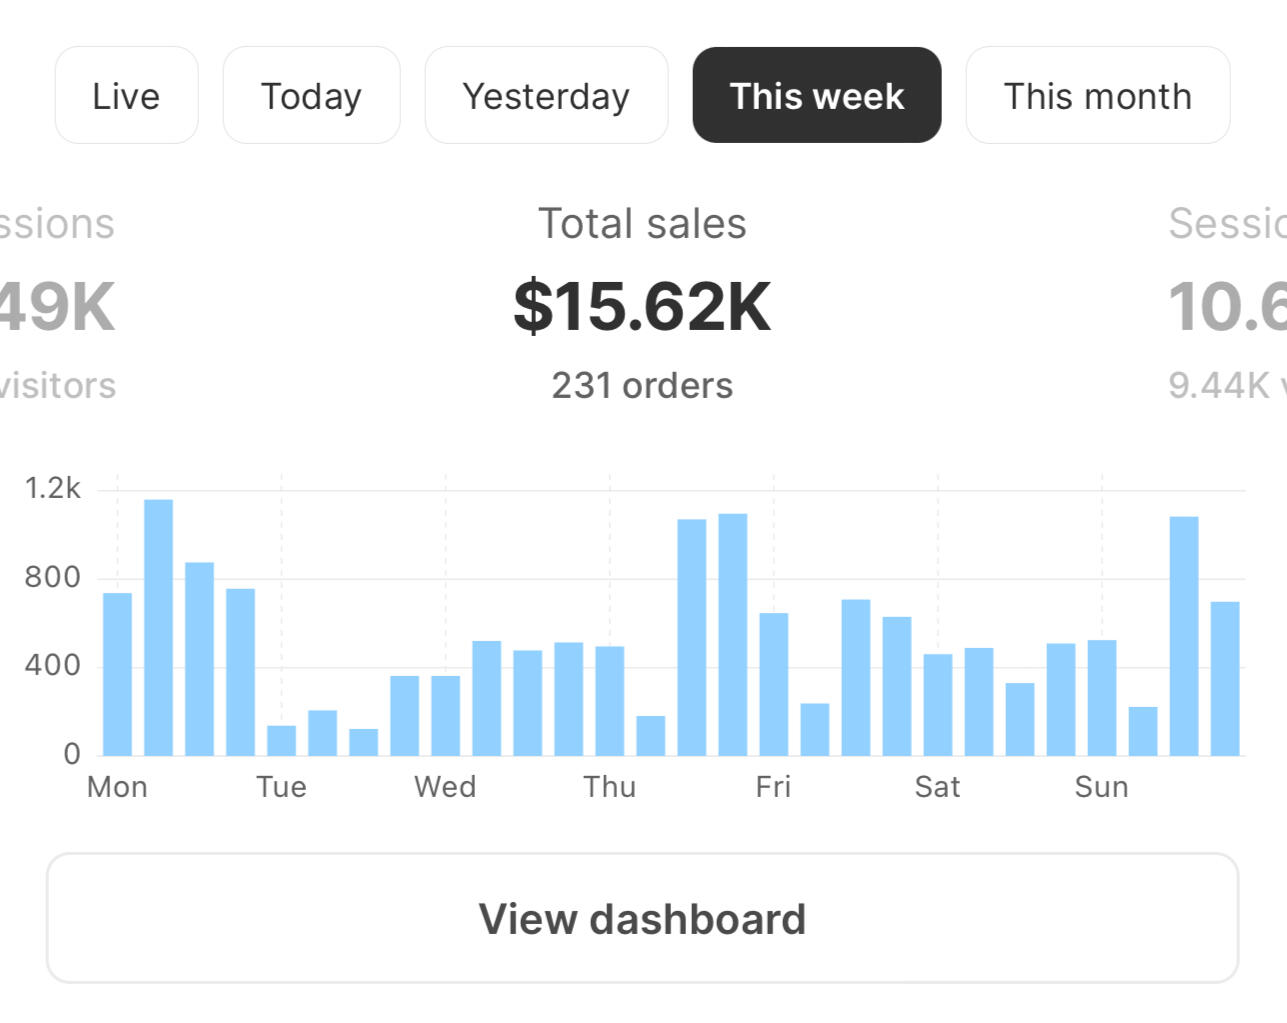Select the This week tab

(816, 96)
